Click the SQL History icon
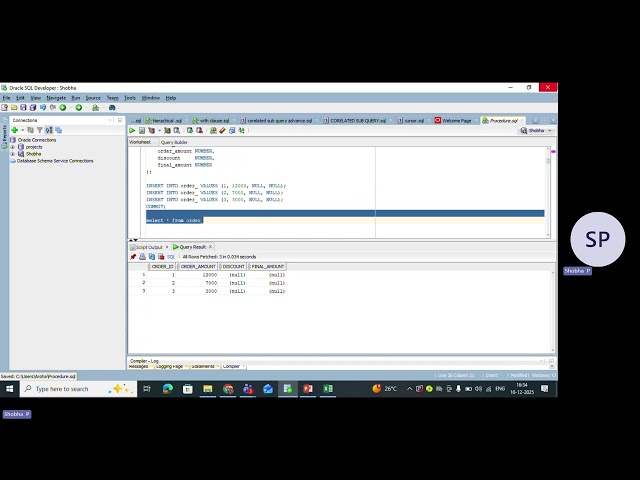The height and width of the screenshot is (480, 640). [x=232, y=131]
